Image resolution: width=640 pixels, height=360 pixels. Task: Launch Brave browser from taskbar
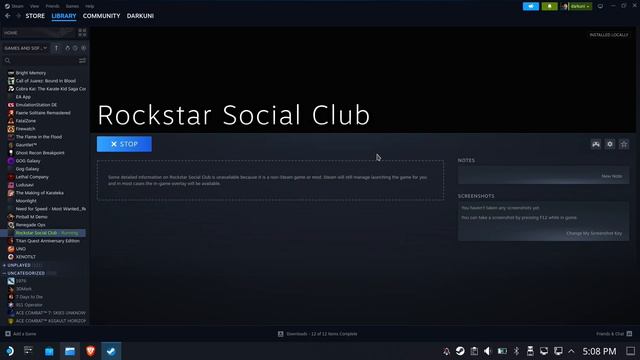pyautogui.click(x=90, y=351)
